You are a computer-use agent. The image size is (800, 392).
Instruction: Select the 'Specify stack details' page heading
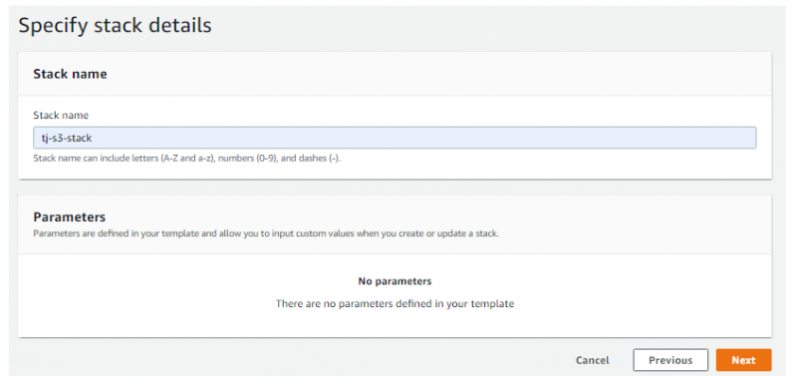pos(115,25)
